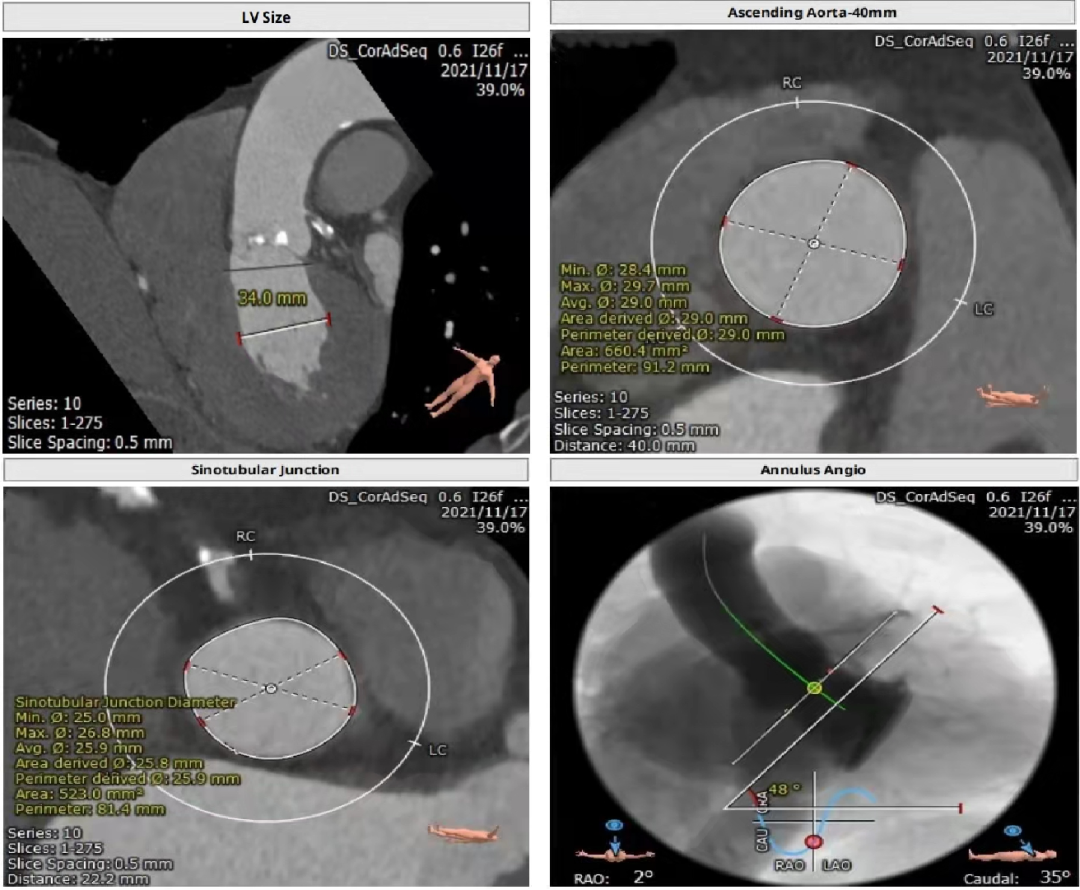Select the Annulus Angio panel header

tap(813, 470)
